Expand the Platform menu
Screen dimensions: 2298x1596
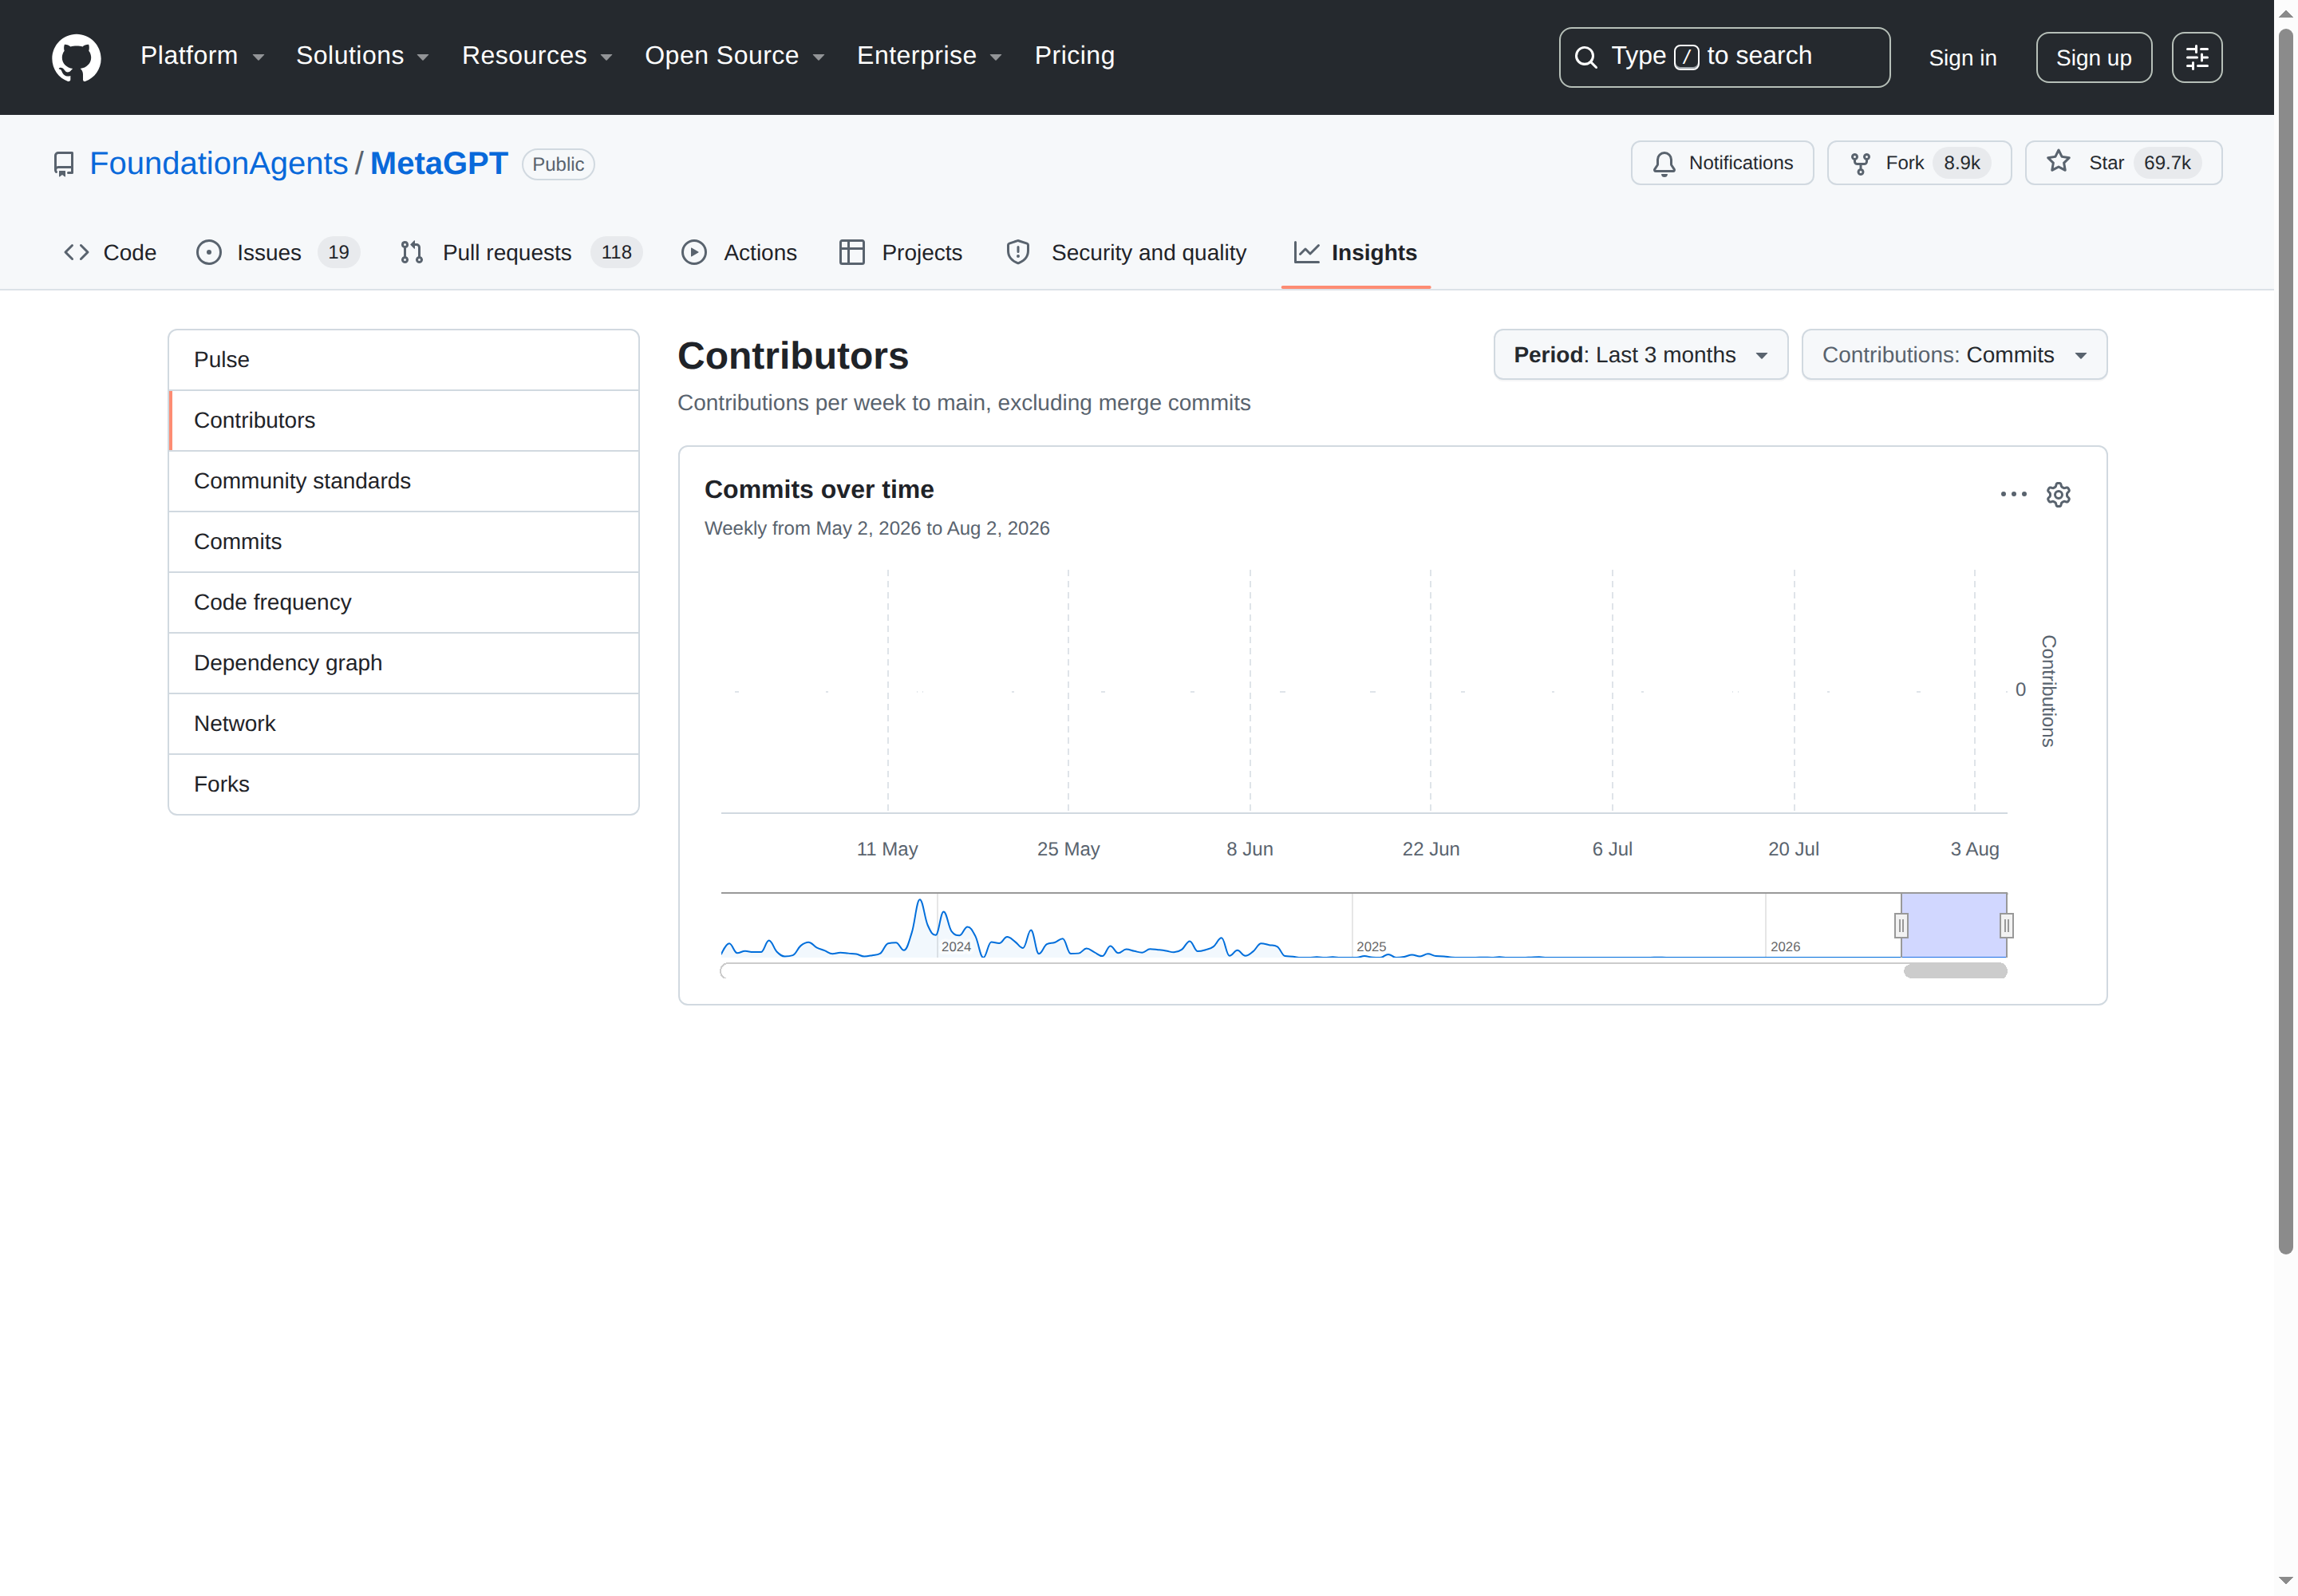pyautogui.click(x=202, y=56)
